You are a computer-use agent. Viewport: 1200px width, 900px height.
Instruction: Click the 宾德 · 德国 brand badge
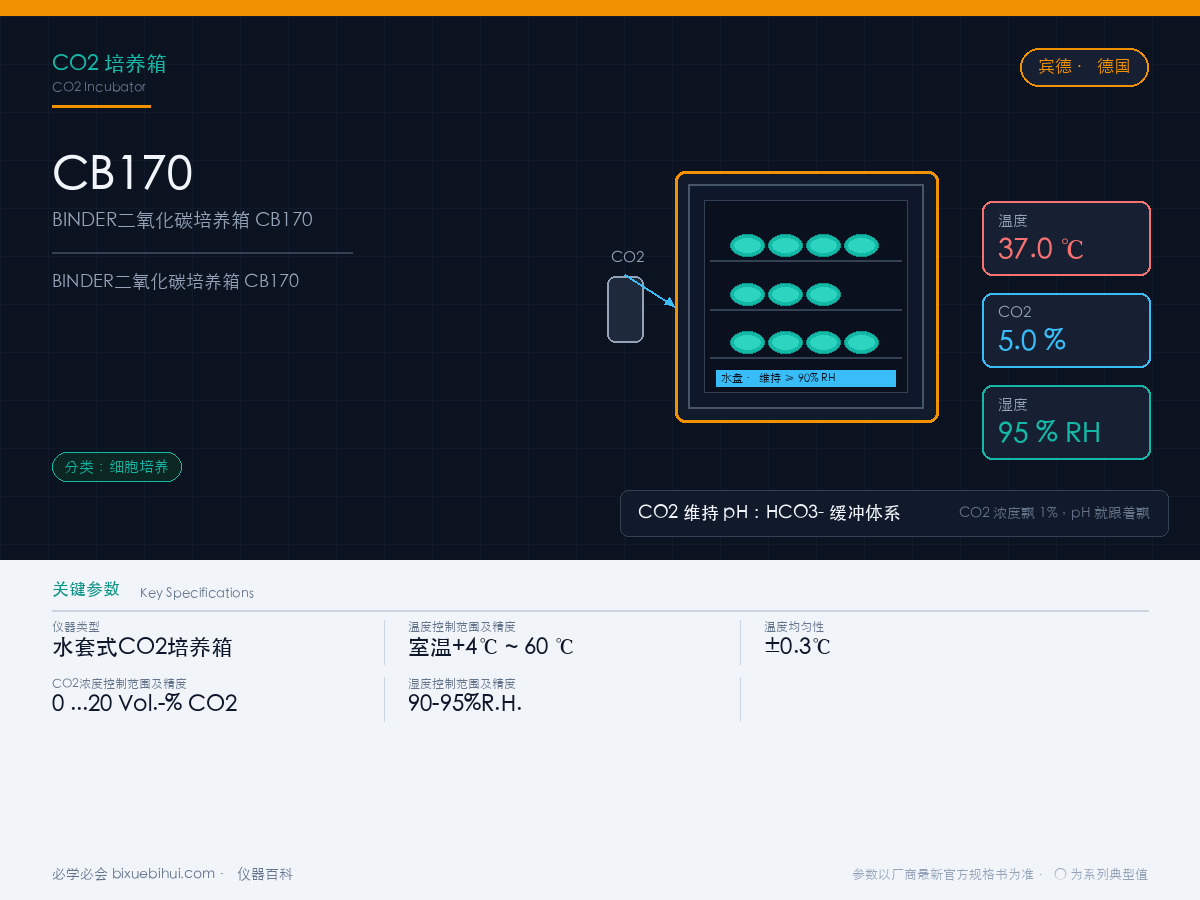tap(1084, 67)
